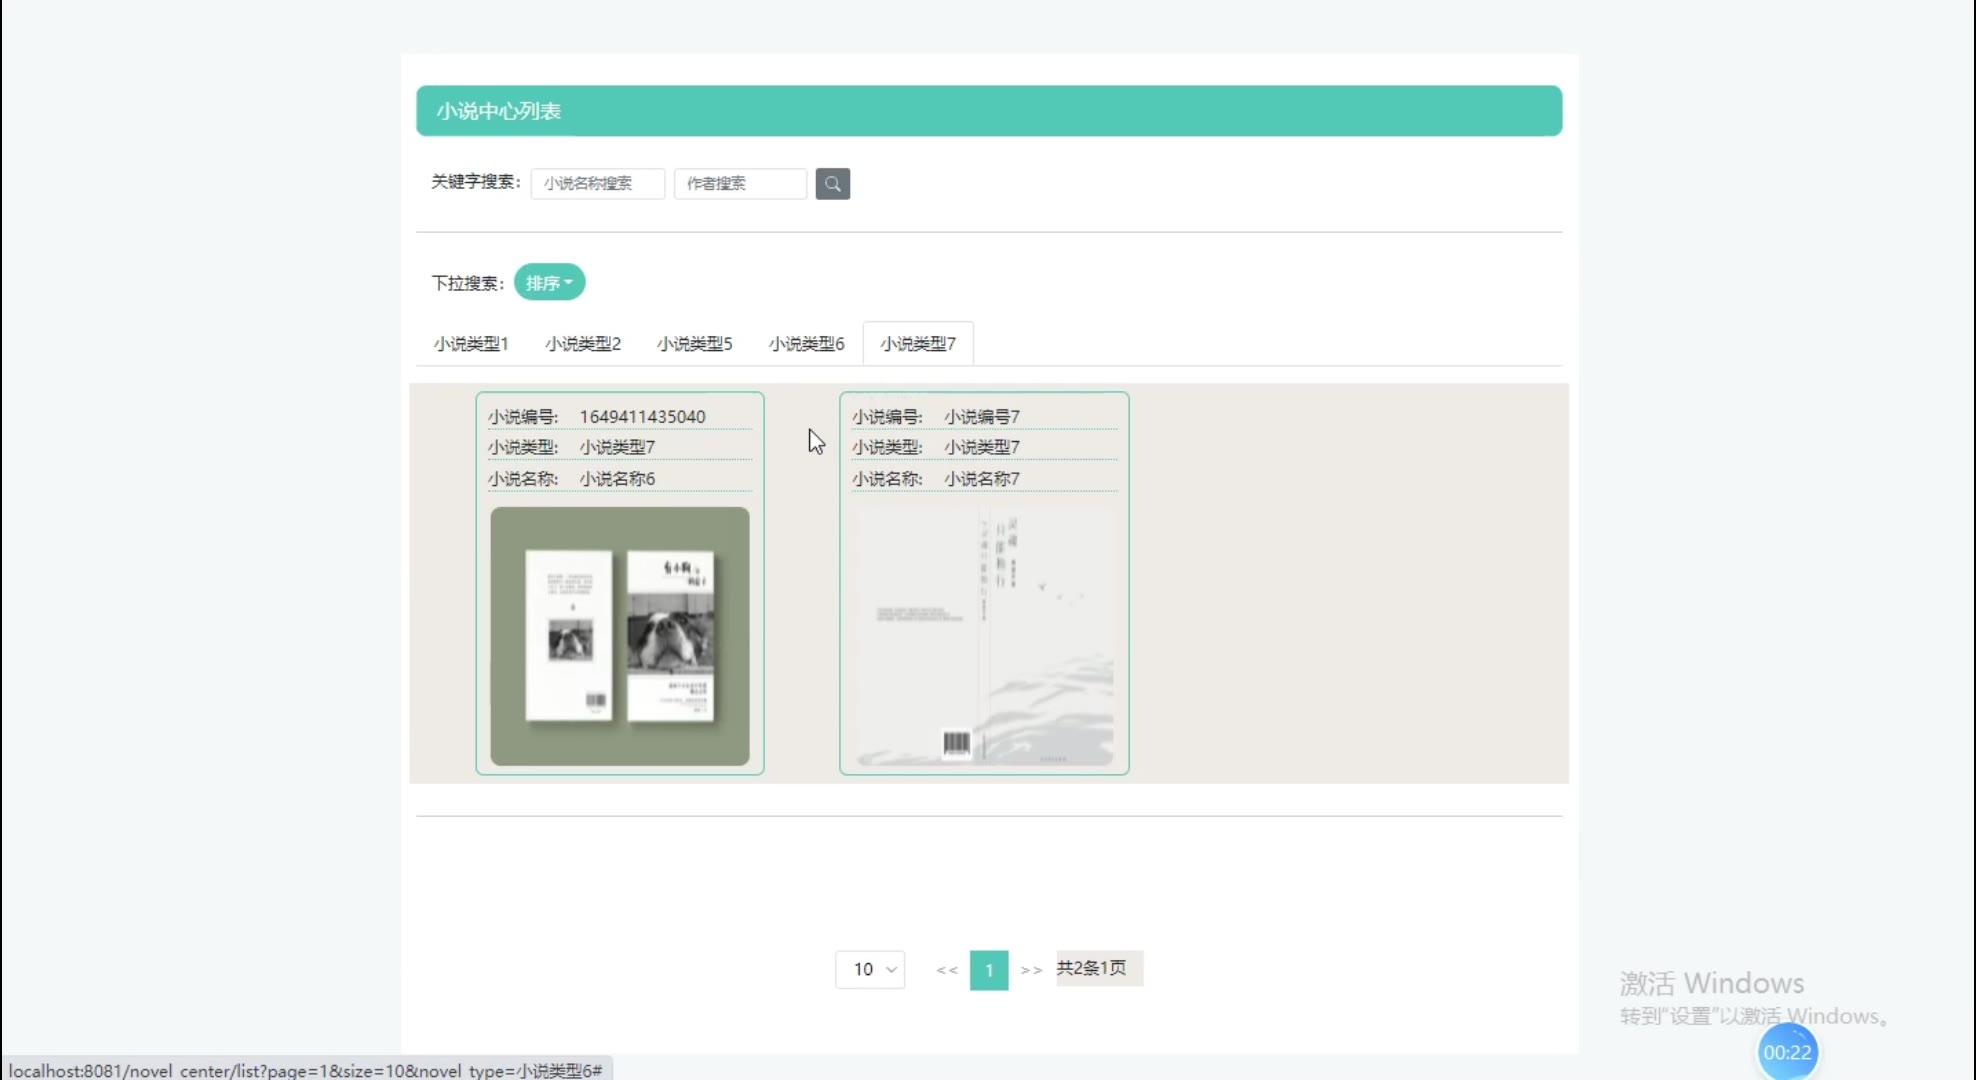The height and width of the screenshot is (1080, 1976).
Task: Switch to the 小说类型1 tab
Action: click(471, 344)
